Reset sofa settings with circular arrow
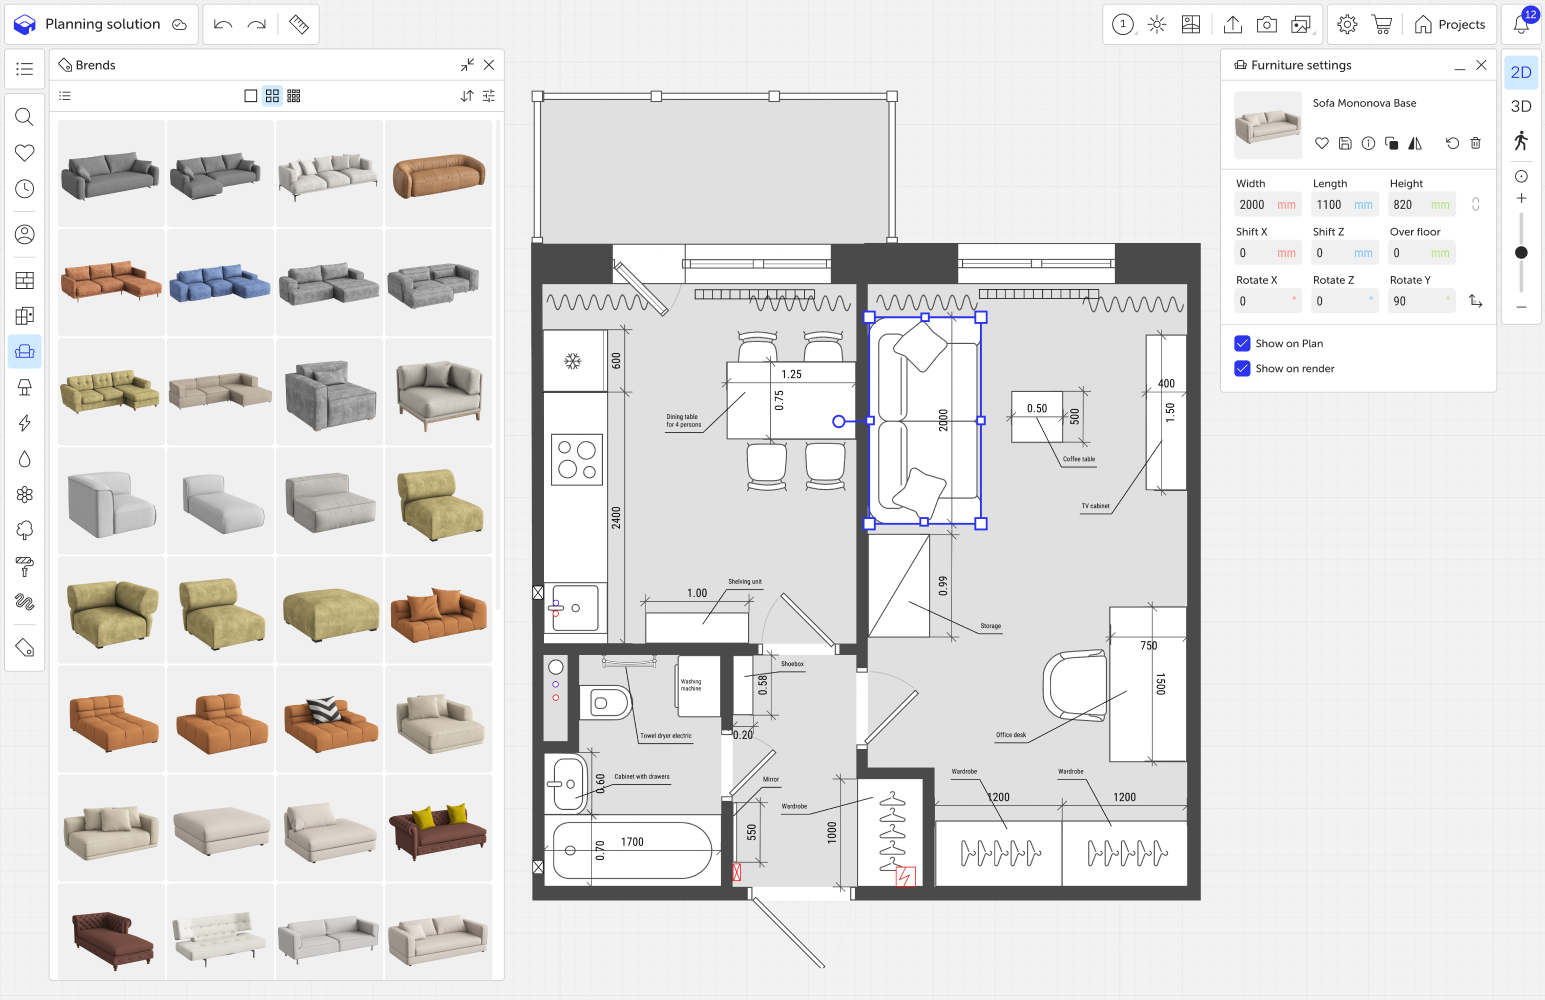This screenshot has width=1545, height=1000. coord(1452,143)
